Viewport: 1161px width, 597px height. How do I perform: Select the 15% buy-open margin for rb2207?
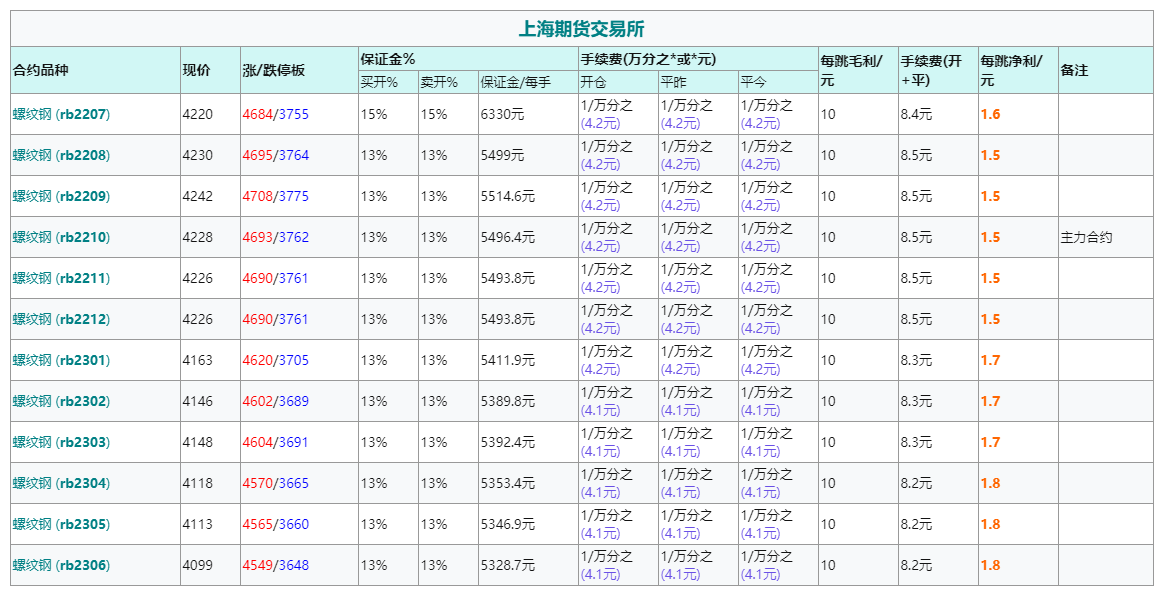coord(374,114)
